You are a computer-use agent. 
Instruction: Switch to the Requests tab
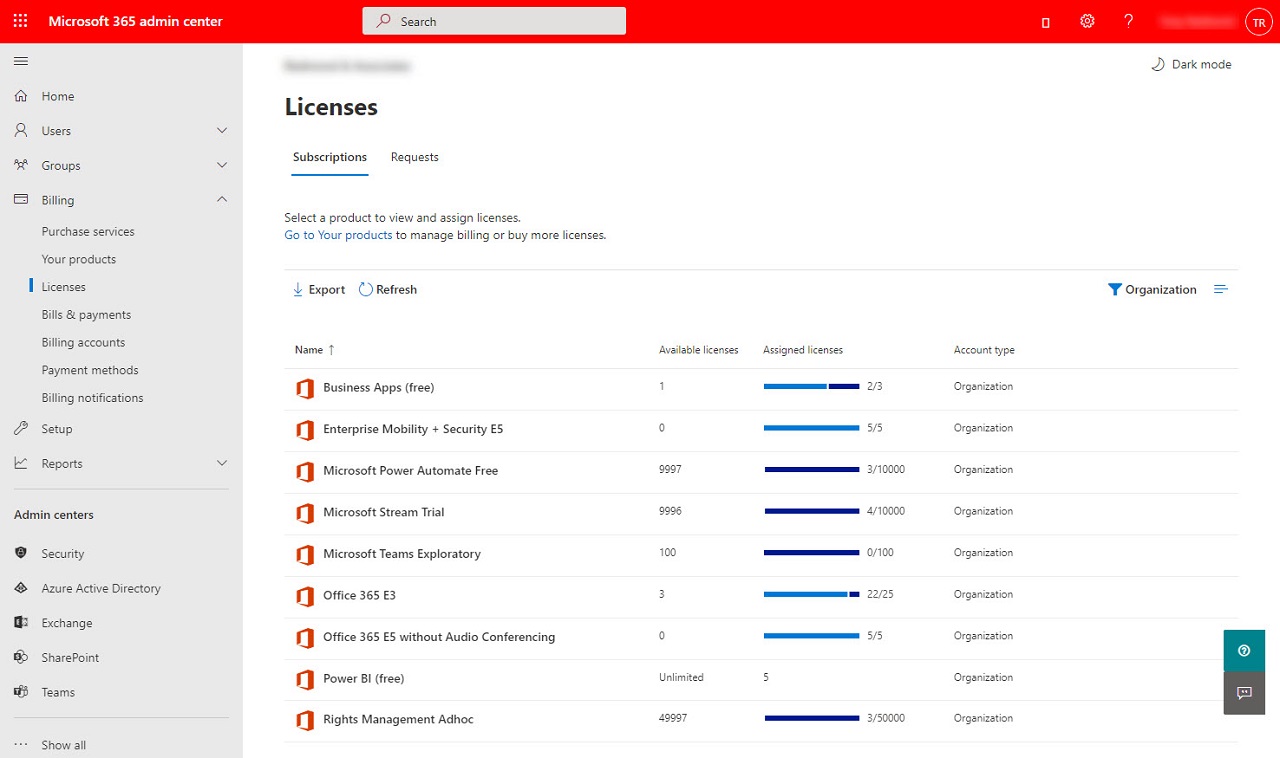point(415,157)
